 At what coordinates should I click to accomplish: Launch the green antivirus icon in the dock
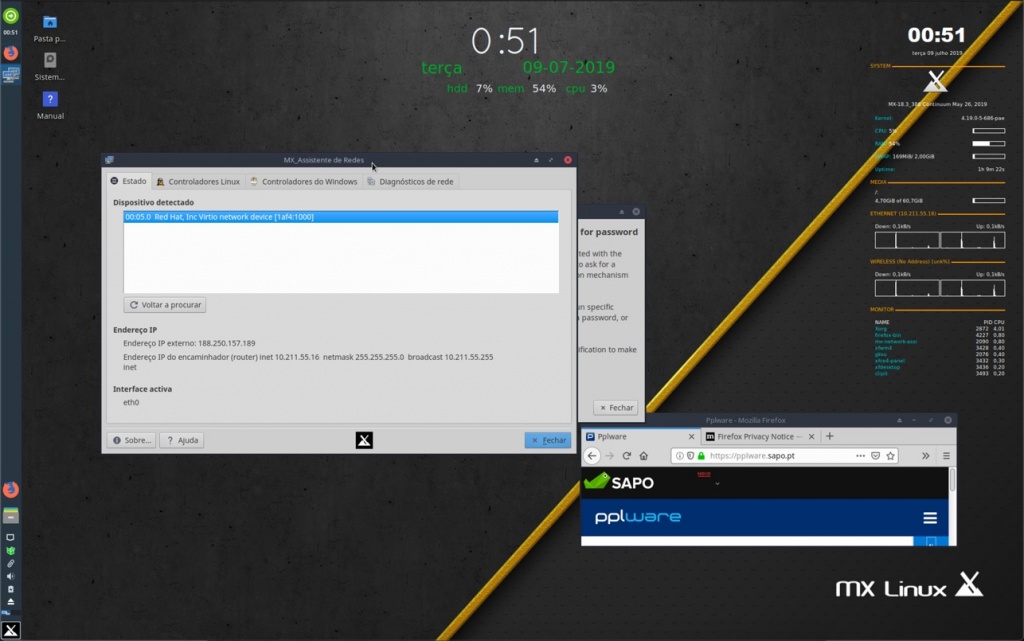(11, 549)
